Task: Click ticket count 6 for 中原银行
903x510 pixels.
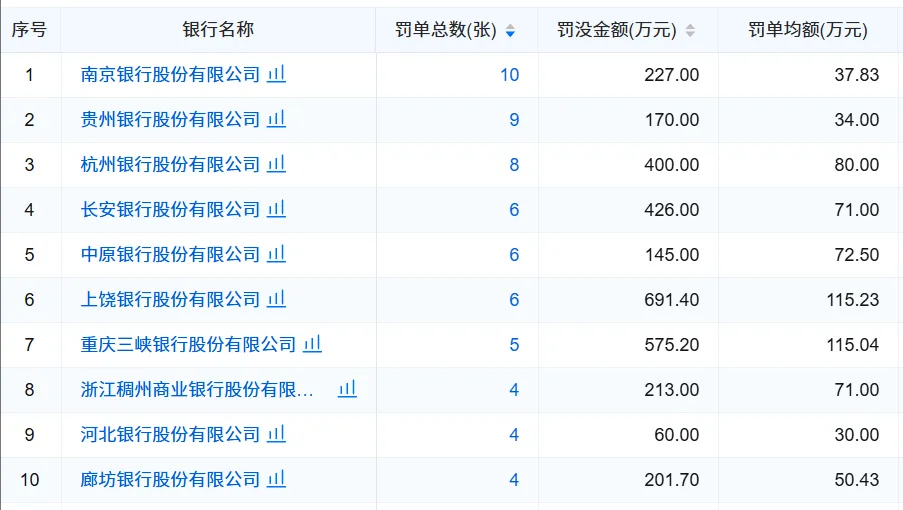Action: (514, 254)
